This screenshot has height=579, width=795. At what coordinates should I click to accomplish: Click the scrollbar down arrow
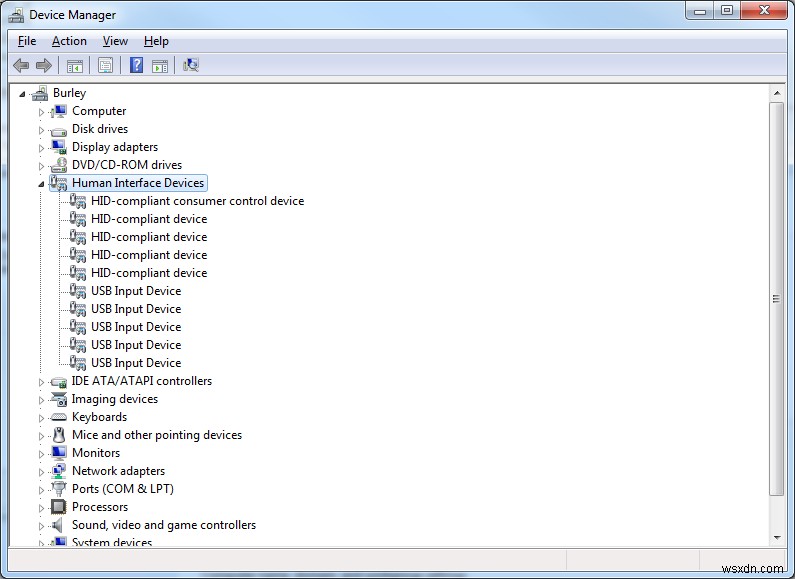click(x=777, y=537)
